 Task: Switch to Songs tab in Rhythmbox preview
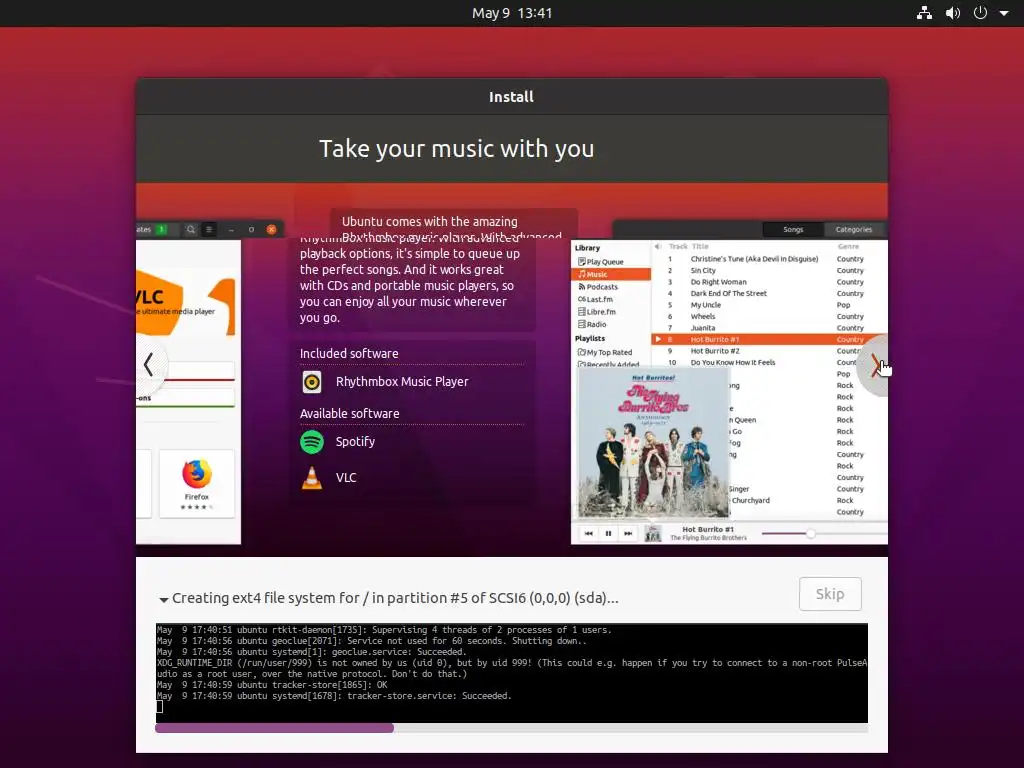point(793,229)
